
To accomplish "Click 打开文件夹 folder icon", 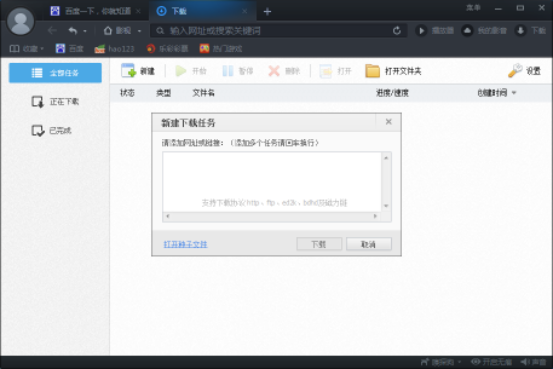I will [372, 71].
